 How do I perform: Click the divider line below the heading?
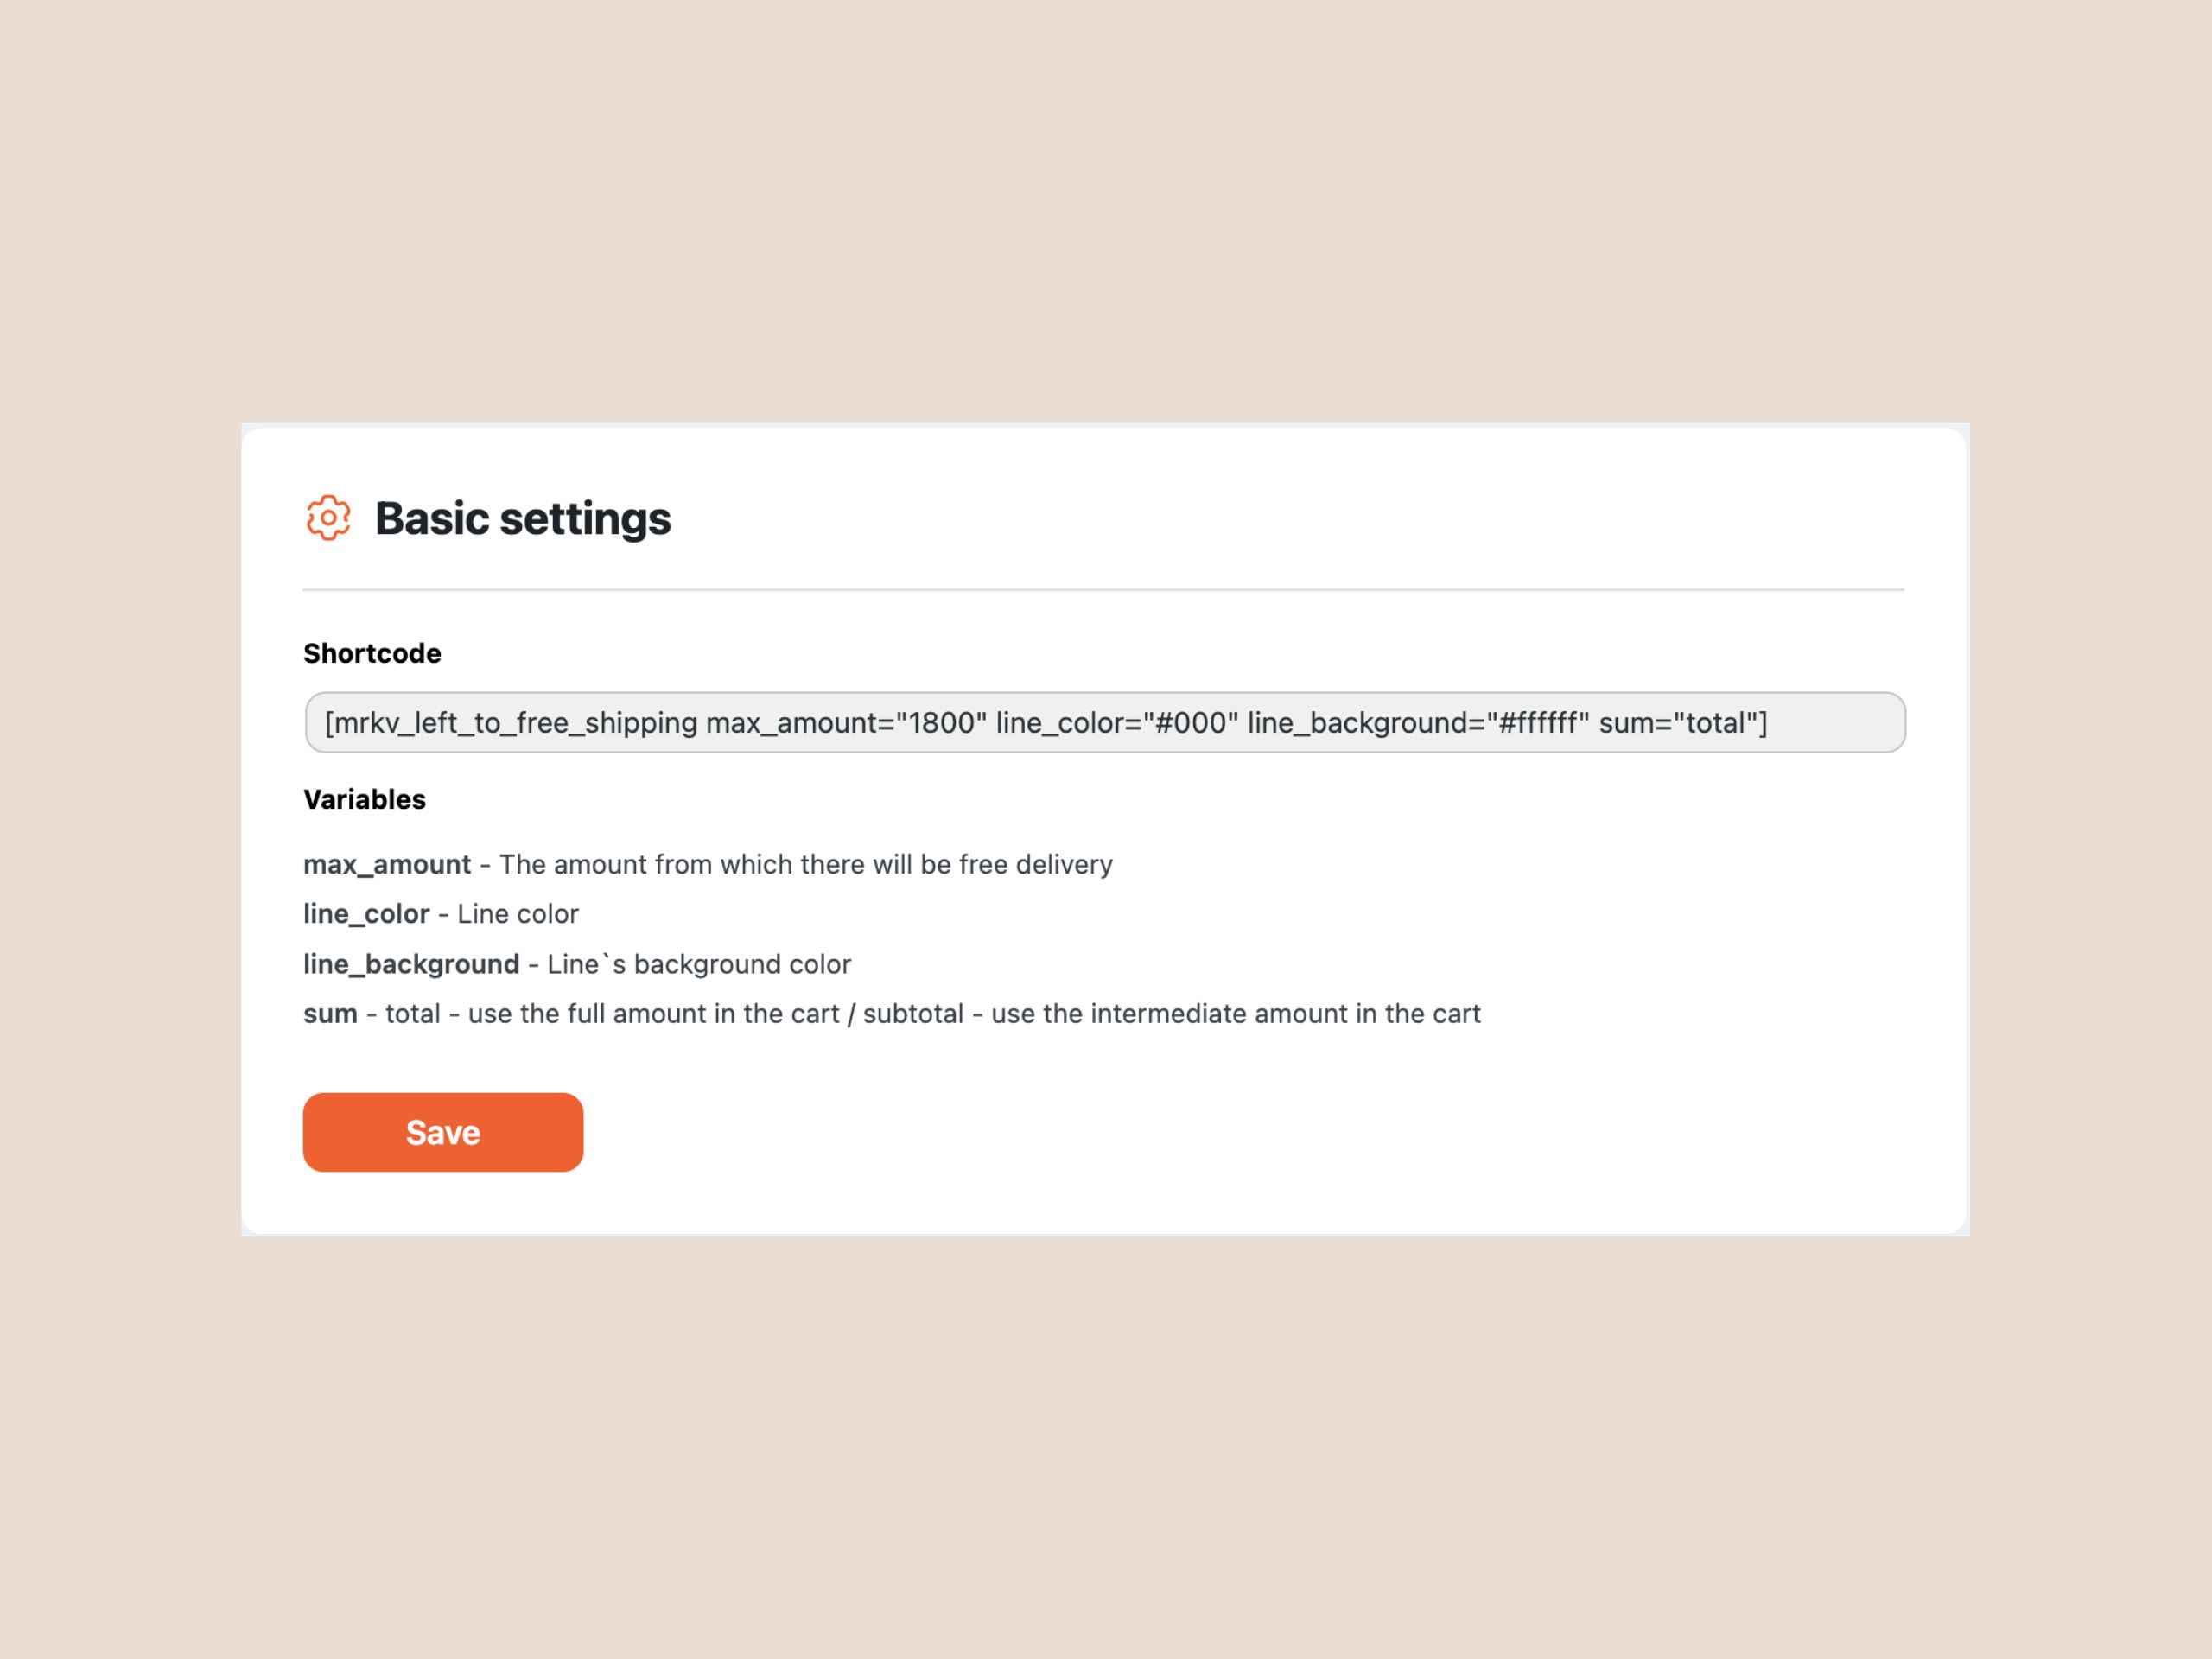[x=1103, y=590]
